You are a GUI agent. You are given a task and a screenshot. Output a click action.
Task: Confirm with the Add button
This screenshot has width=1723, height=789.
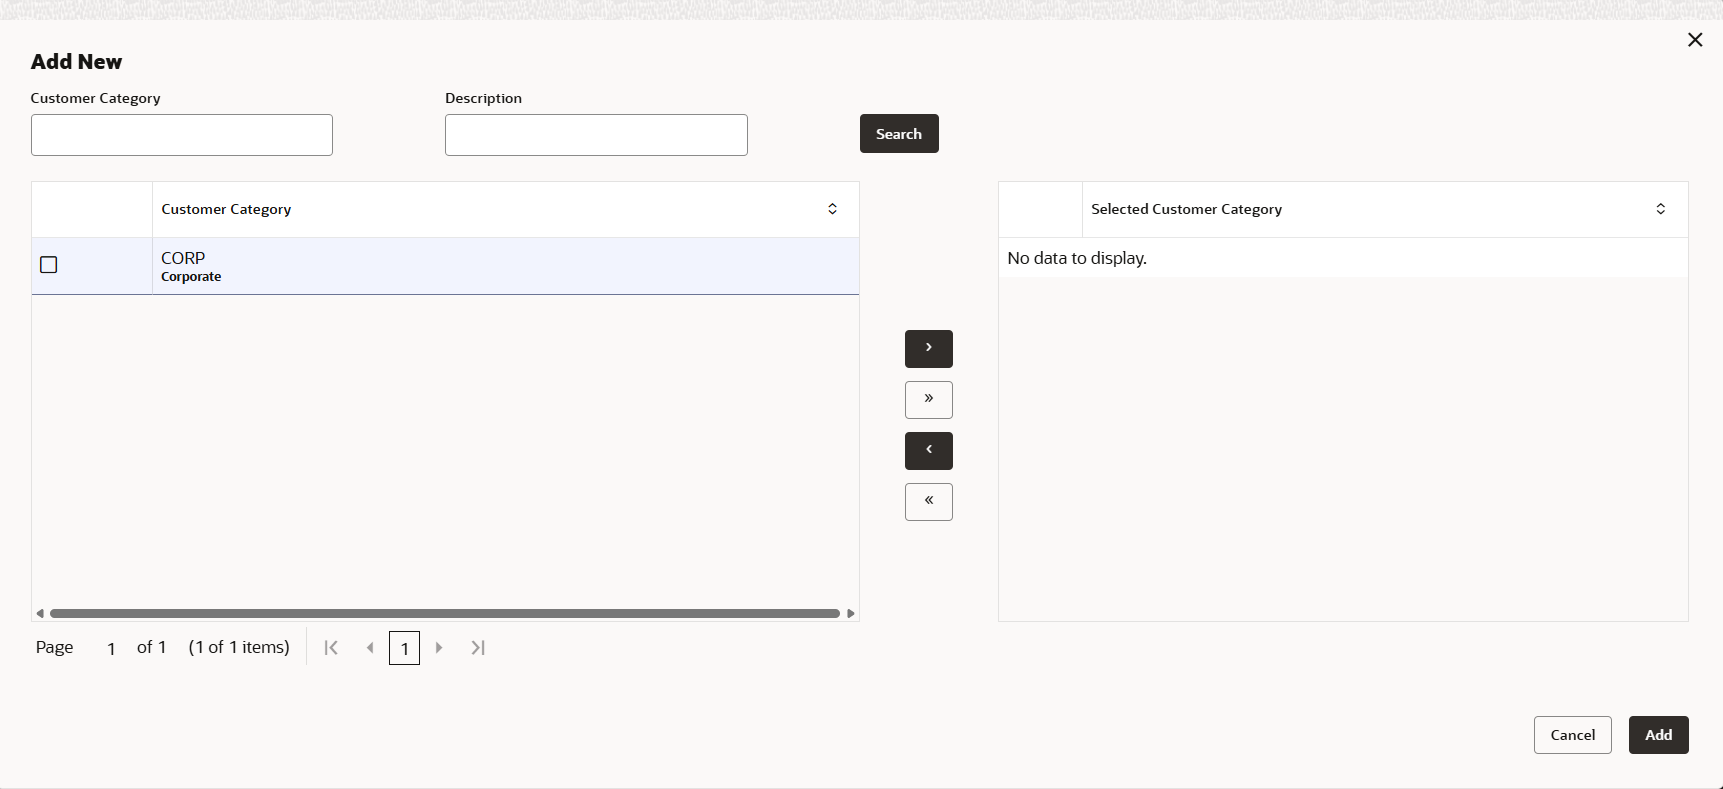coord(1658,735)
